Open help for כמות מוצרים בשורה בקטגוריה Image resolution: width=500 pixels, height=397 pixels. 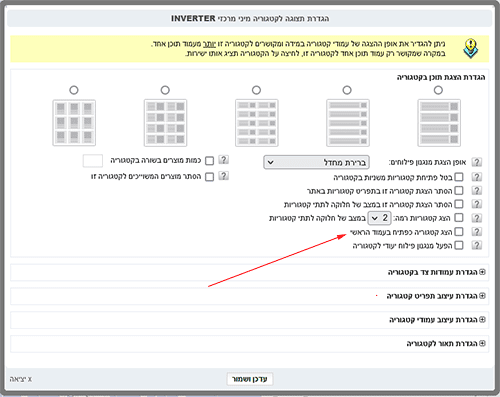coord(223,160)
